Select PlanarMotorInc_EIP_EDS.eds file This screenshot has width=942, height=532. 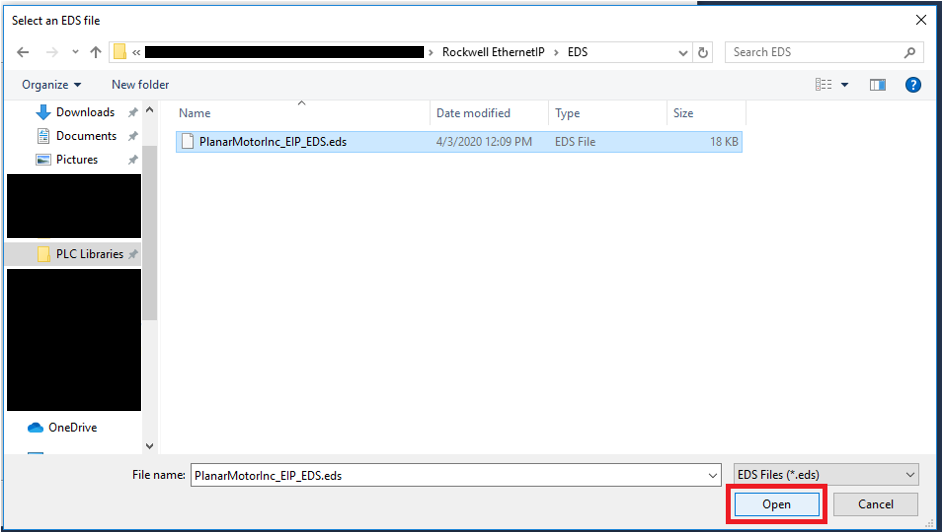(x=272, y=142)
